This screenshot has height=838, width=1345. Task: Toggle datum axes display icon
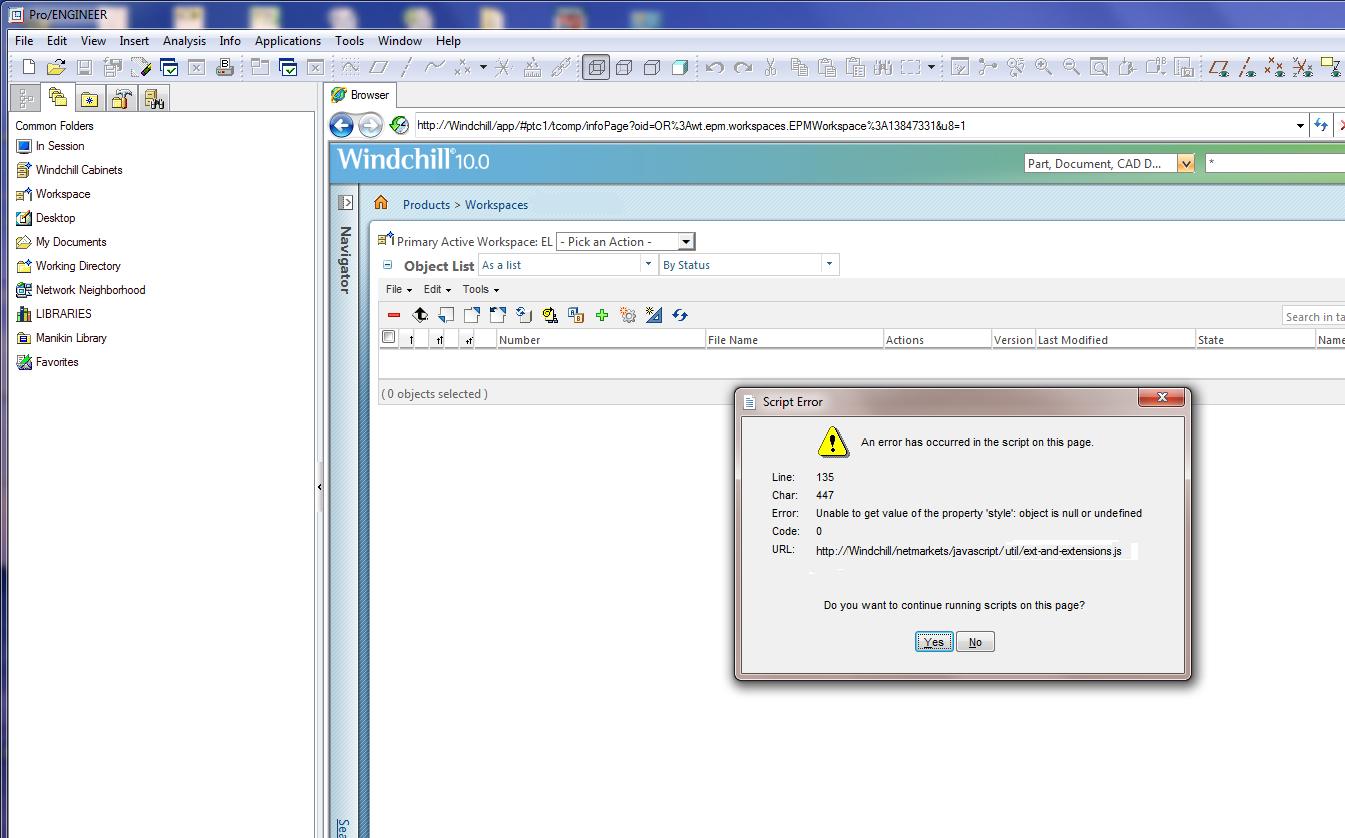(1247, 67)
